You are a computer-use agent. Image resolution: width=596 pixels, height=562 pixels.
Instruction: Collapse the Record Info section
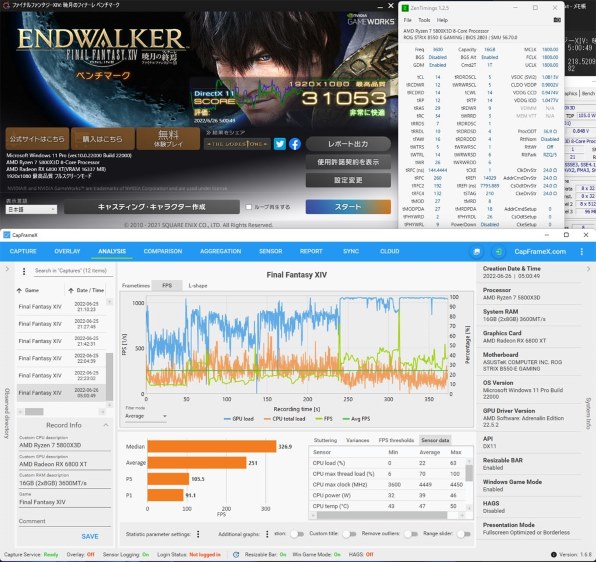[106, 425]
